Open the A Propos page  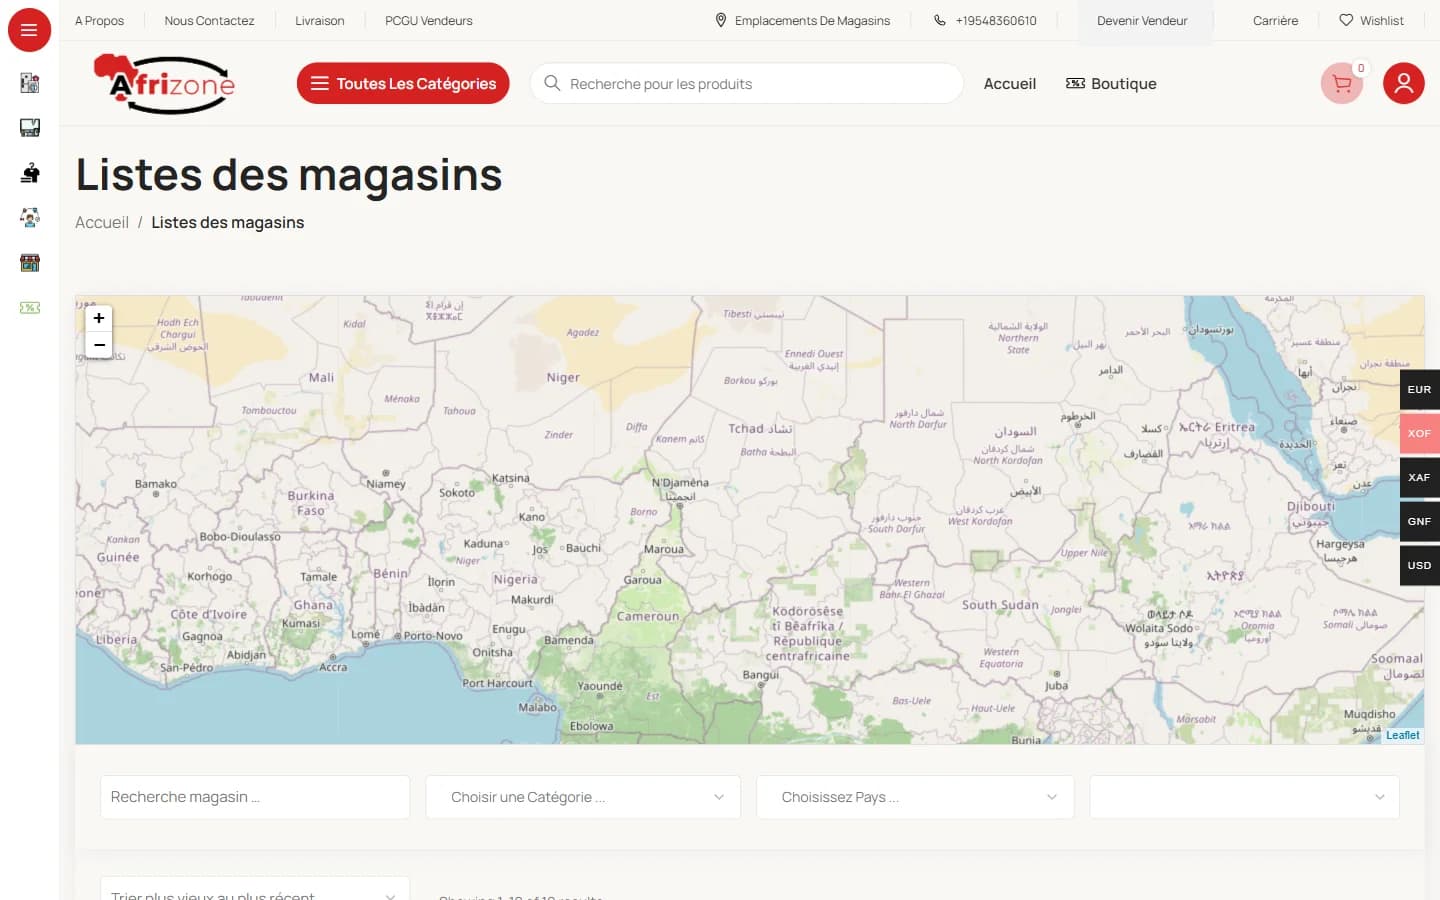[99, 20]
